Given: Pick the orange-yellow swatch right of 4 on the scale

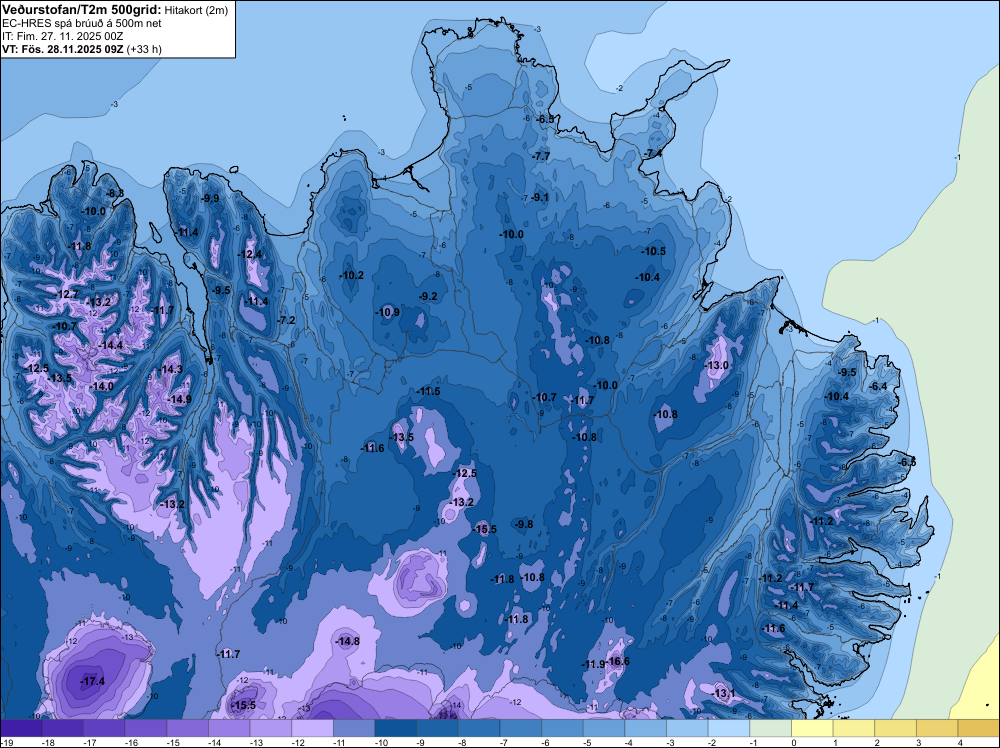Looking at the screenshot, I should point(978,728).
